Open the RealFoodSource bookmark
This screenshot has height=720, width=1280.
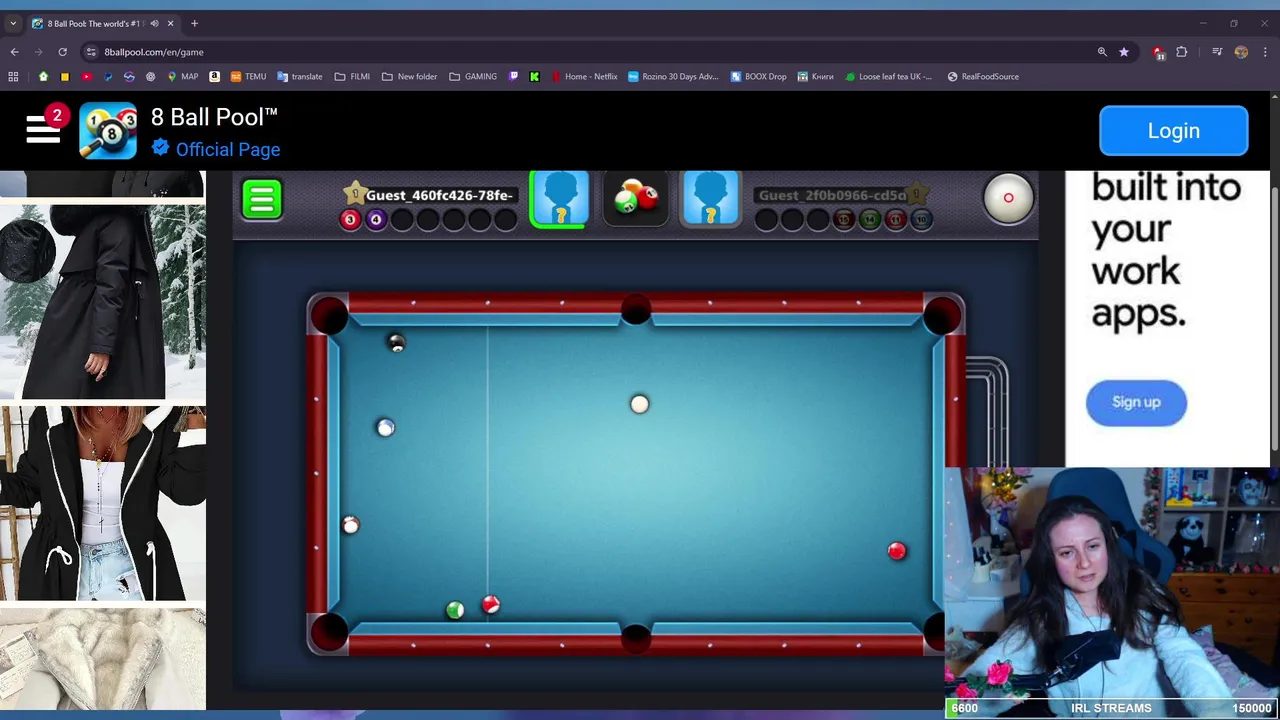pos(983,76)
